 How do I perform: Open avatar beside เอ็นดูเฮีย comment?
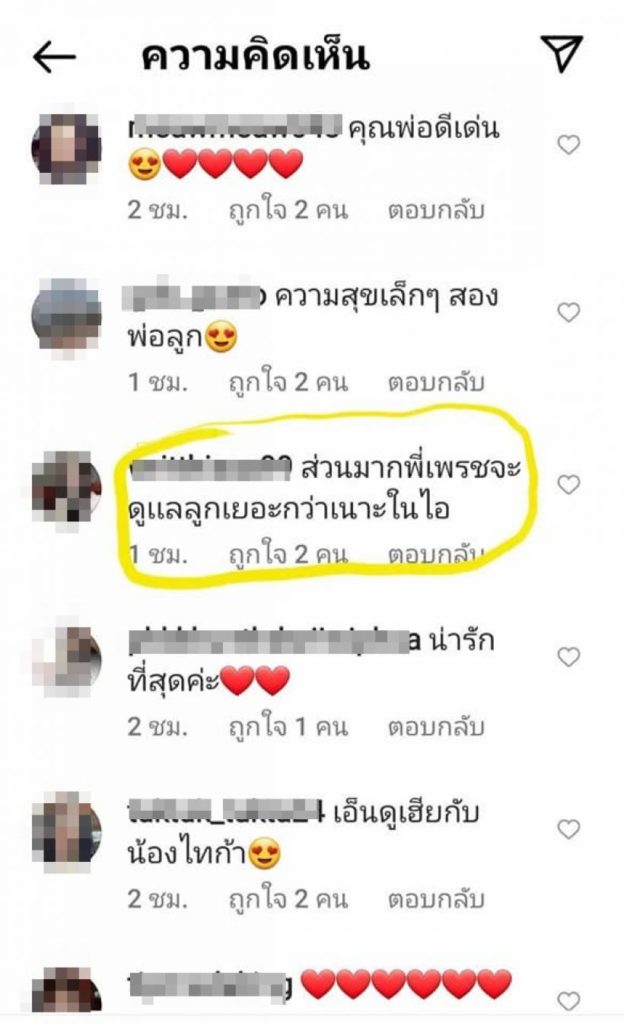67,832
